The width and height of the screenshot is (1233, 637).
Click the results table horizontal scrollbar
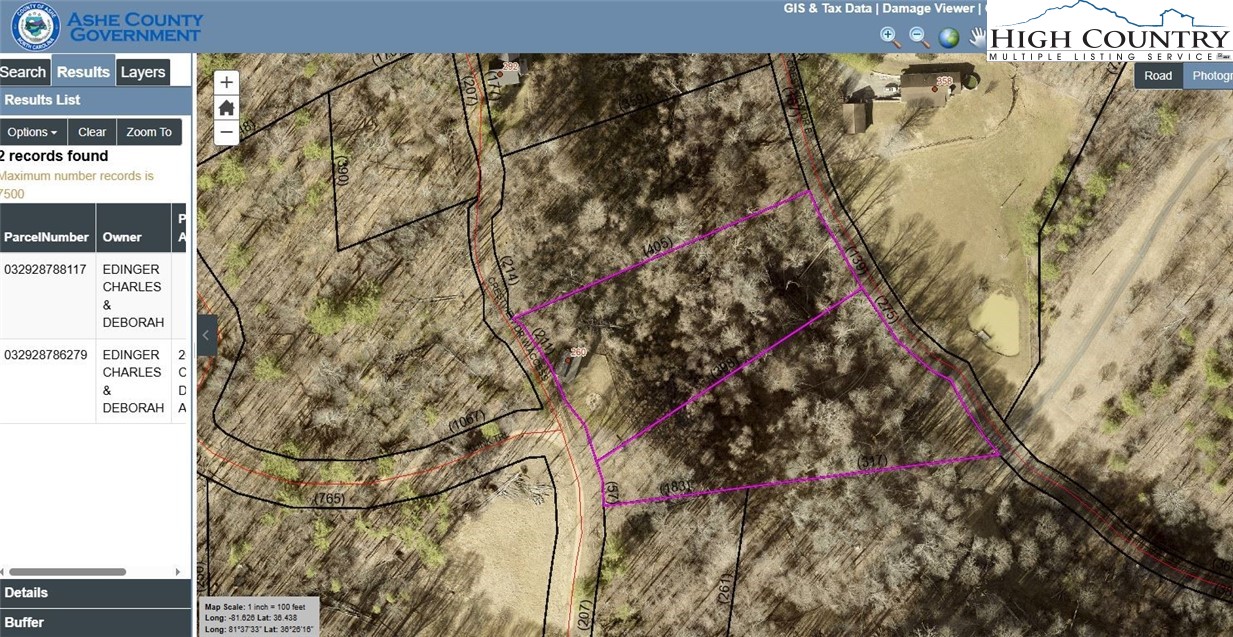click(x=66, y=572)
